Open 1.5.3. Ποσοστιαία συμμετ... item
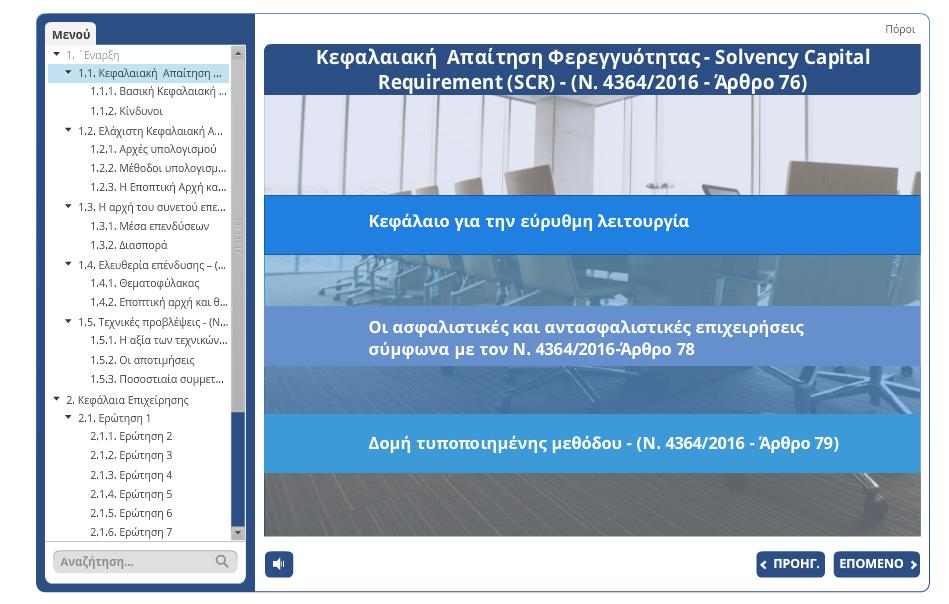 [157, 379]
